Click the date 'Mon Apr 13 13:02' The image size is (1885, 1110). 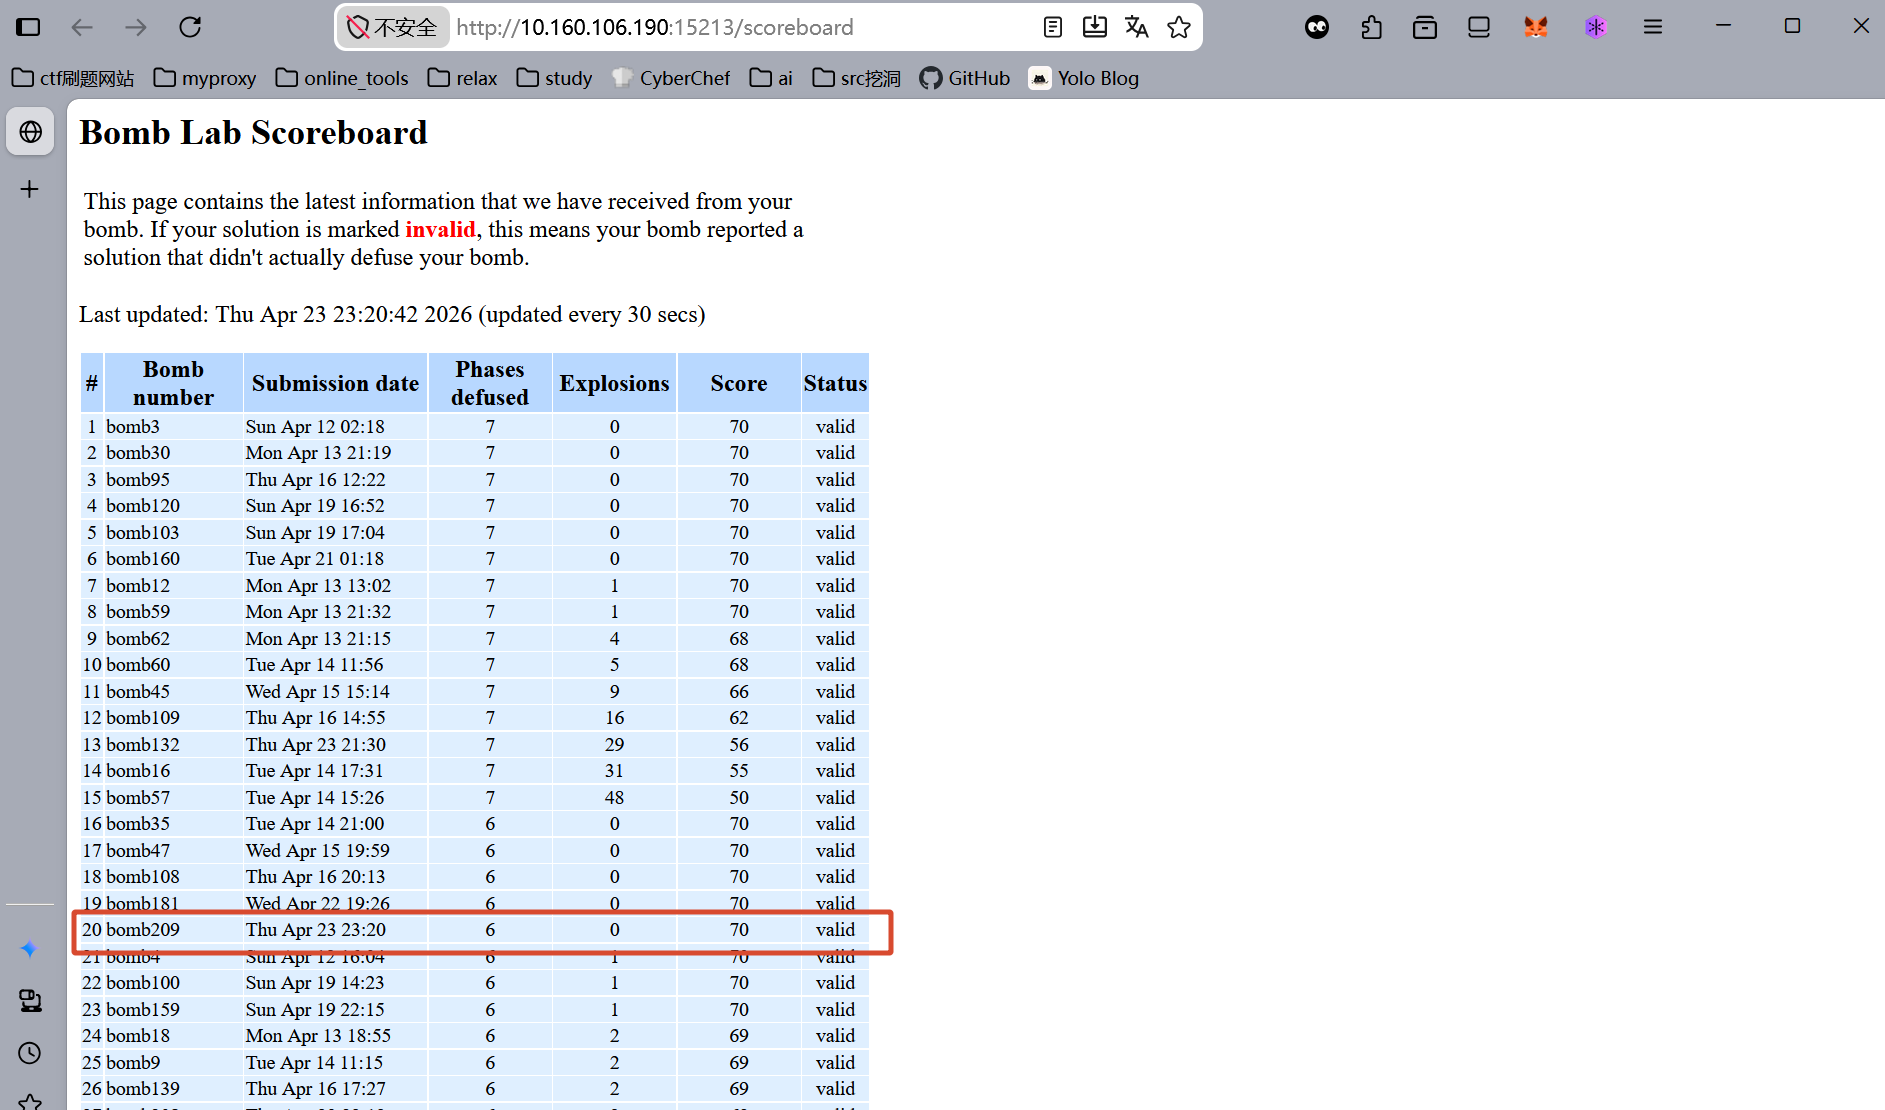pyautogui.click(x=318, y=586)
